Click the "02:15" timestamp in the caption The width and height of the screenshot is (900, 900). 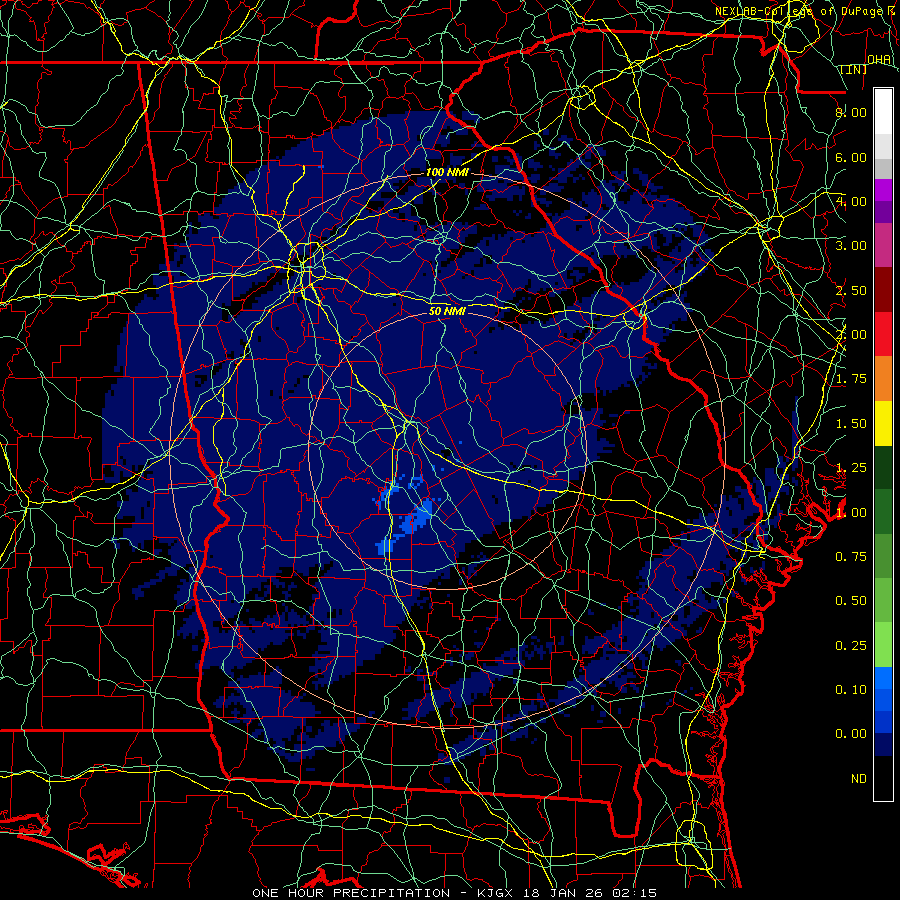pyautogui.click(x=633, y=893)
